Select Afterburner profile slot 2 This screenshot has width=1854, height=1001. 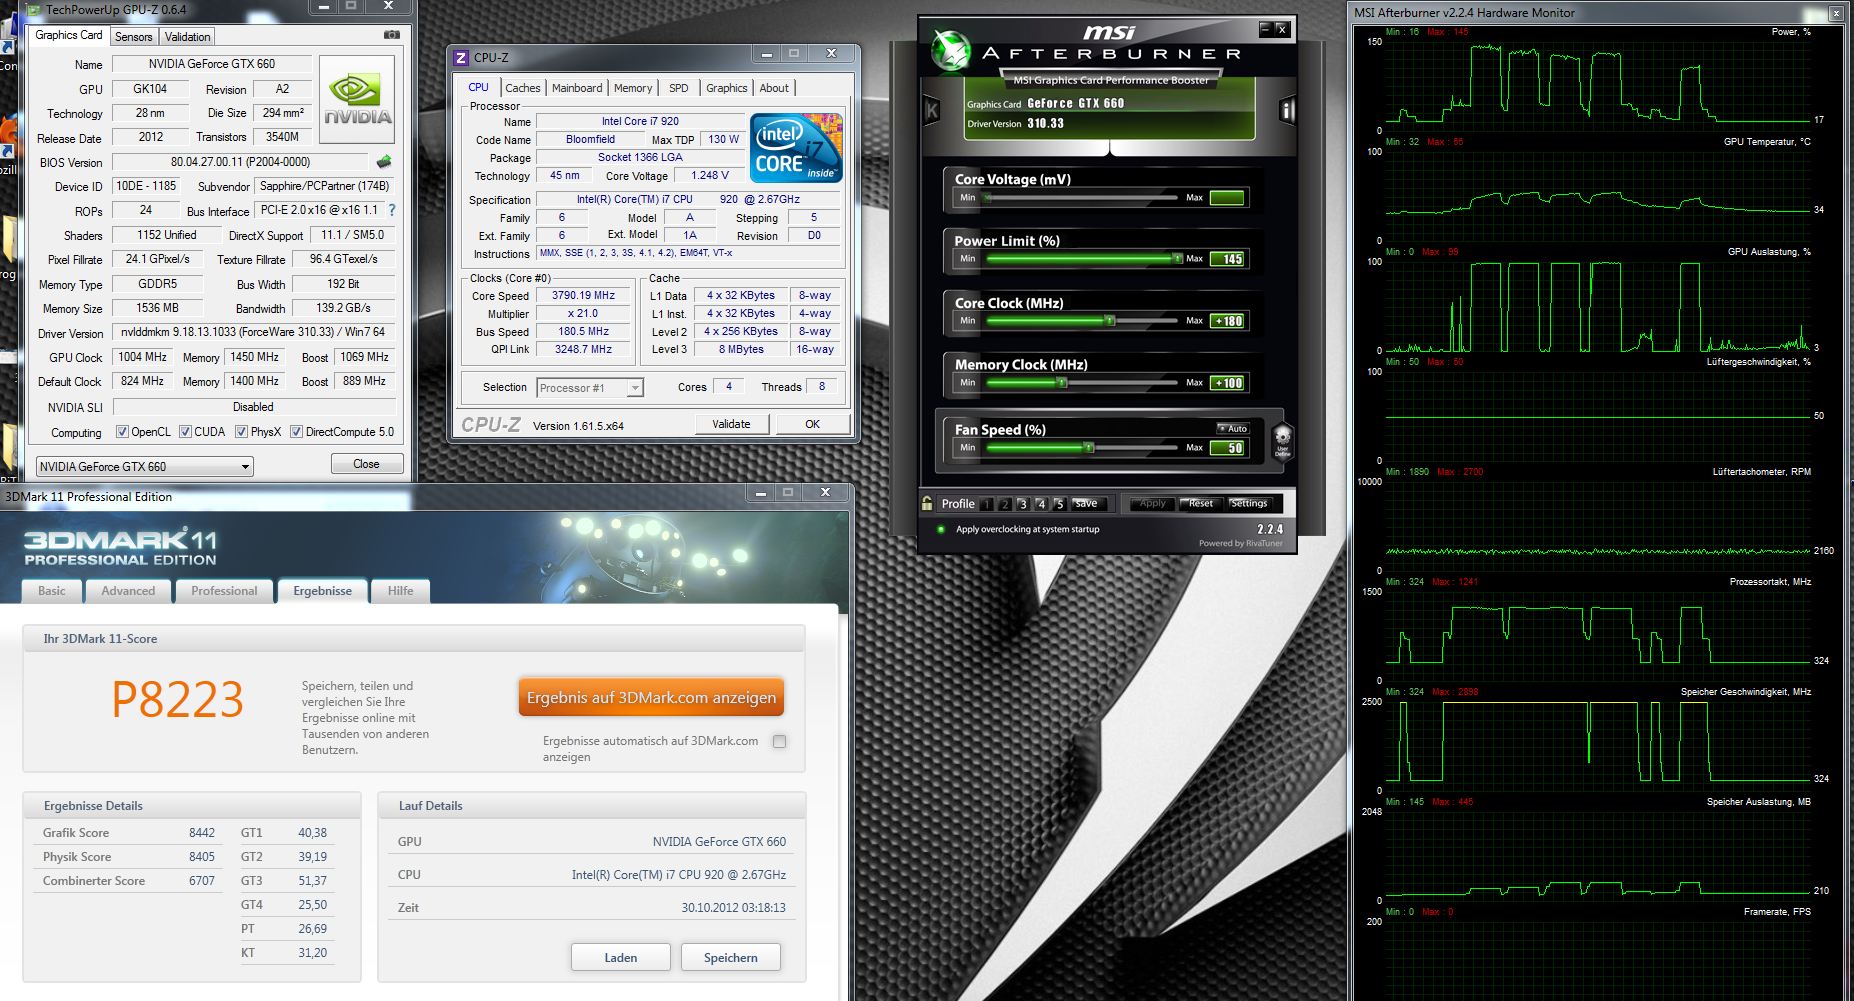pos(1005,504)
